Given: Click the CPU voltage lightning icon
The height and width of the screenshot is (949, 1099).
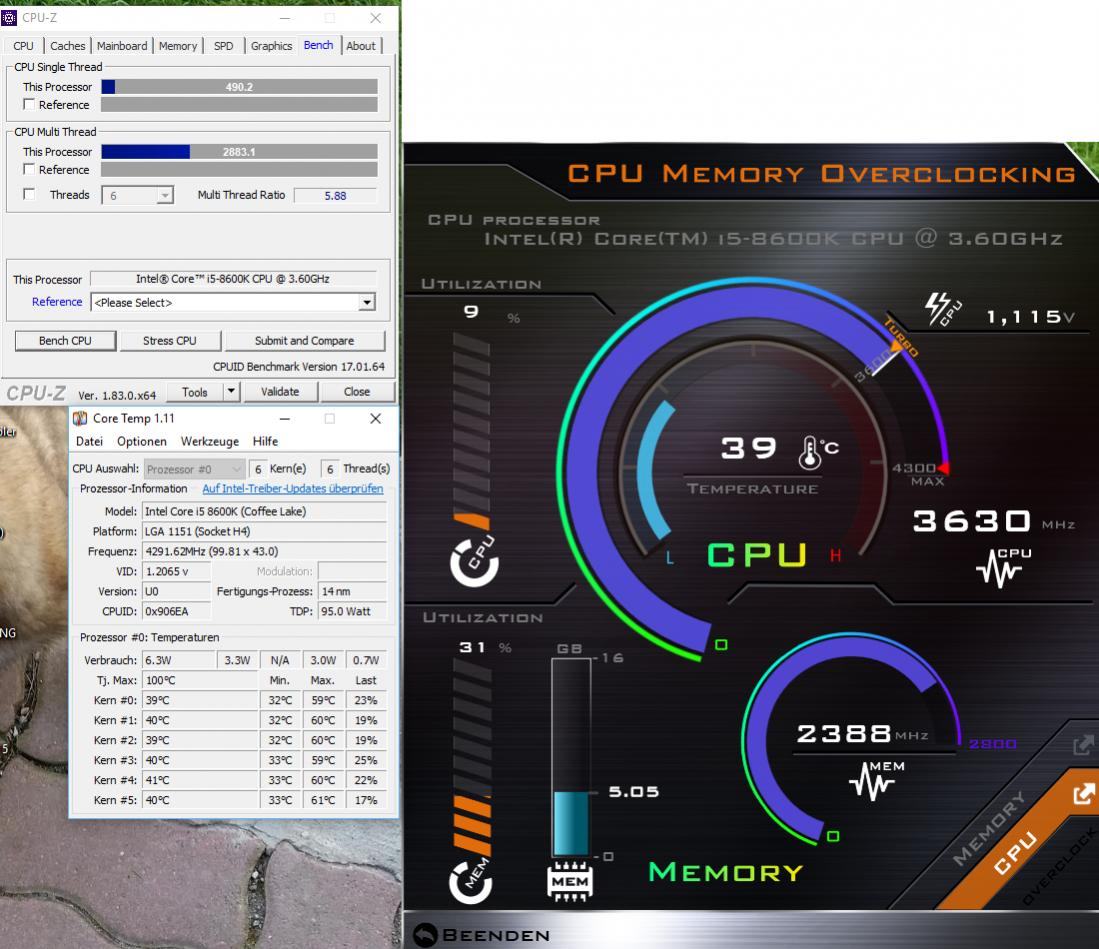Looking at the screenshot, I should 943,309.
